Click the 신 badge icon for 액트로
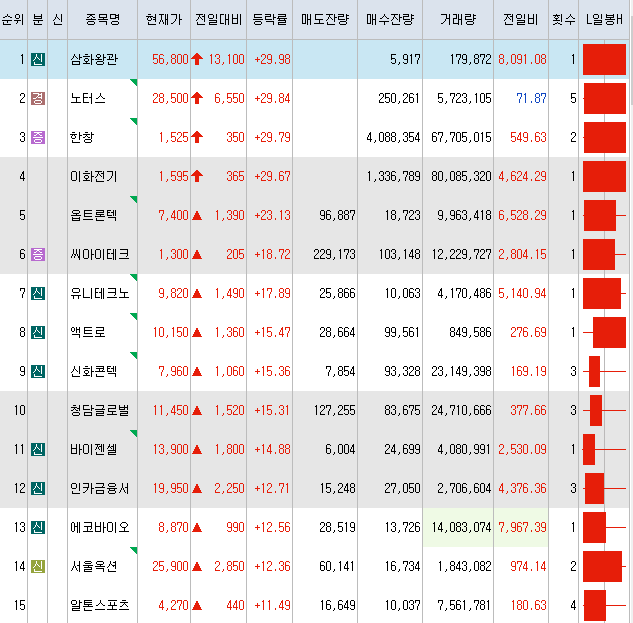Image resolution: width=633 pixels, height=623 pixels. (38, 333)
